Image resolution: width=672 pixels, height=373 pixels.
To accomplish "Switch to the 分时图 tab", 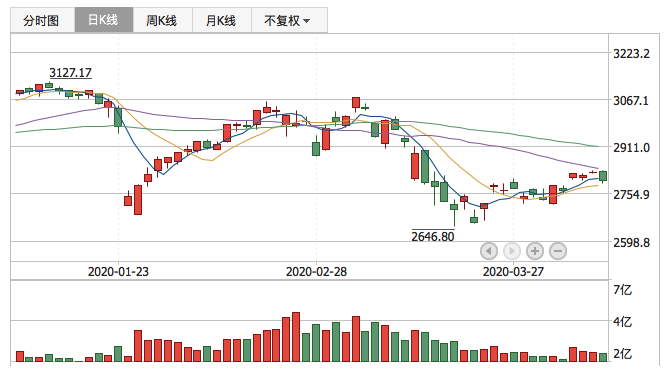I will [42, 20].
